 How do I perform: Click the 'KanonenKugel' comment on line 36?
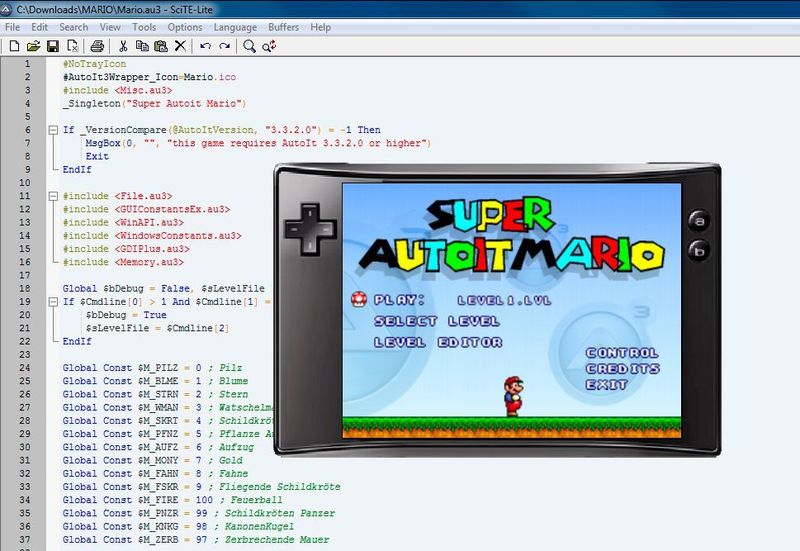pyautogui.click(x=260, y=527)
